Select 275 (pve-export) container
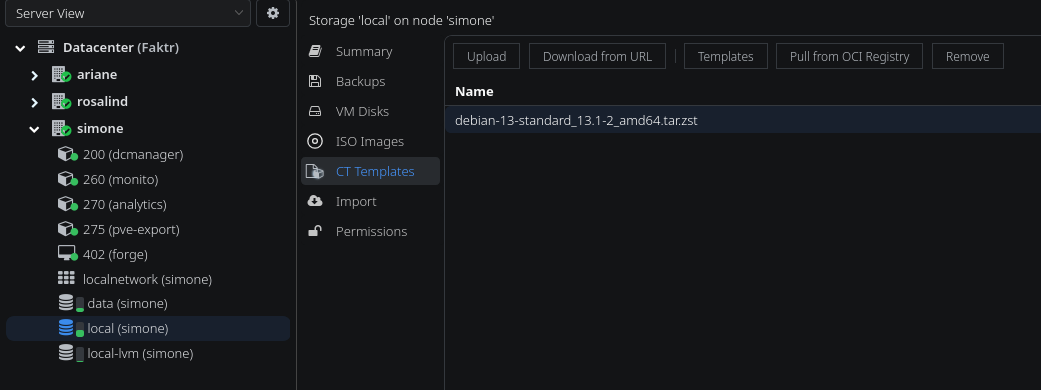The width and height of the screenshot is (1041, 390). point(131,229)
